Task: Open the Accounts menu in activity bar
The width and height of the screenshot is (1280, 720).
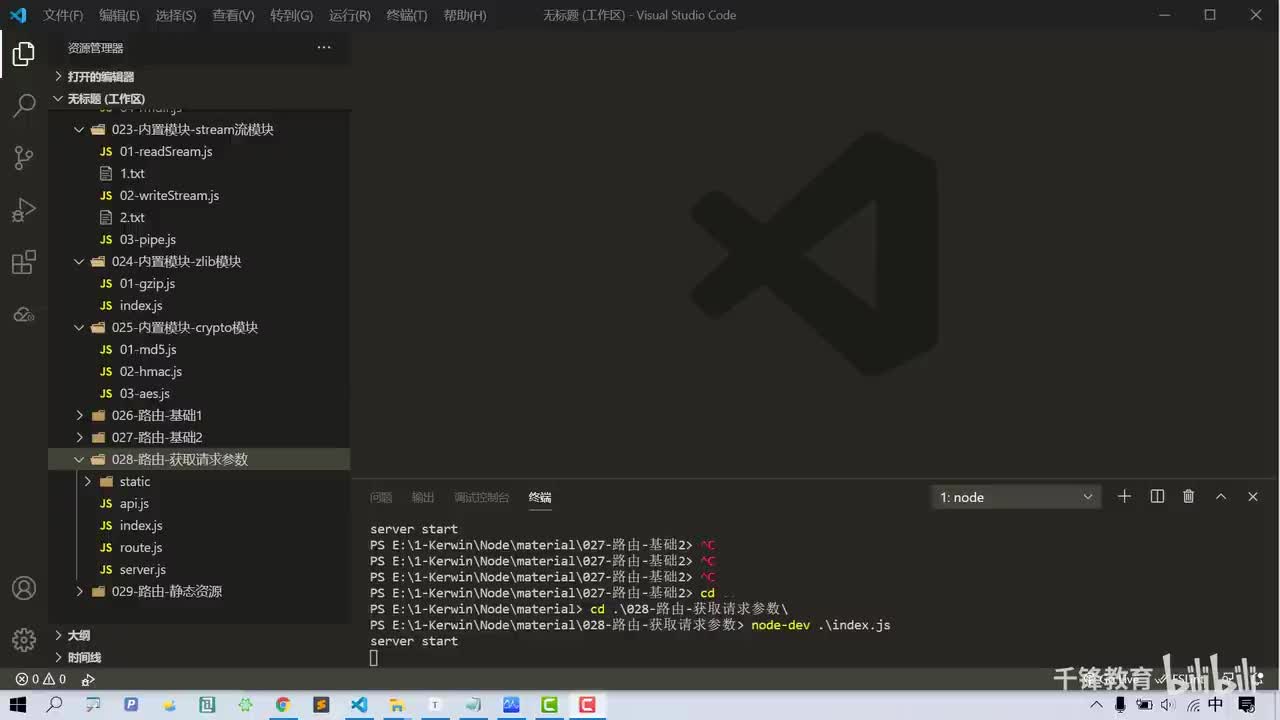Action: 24,588
